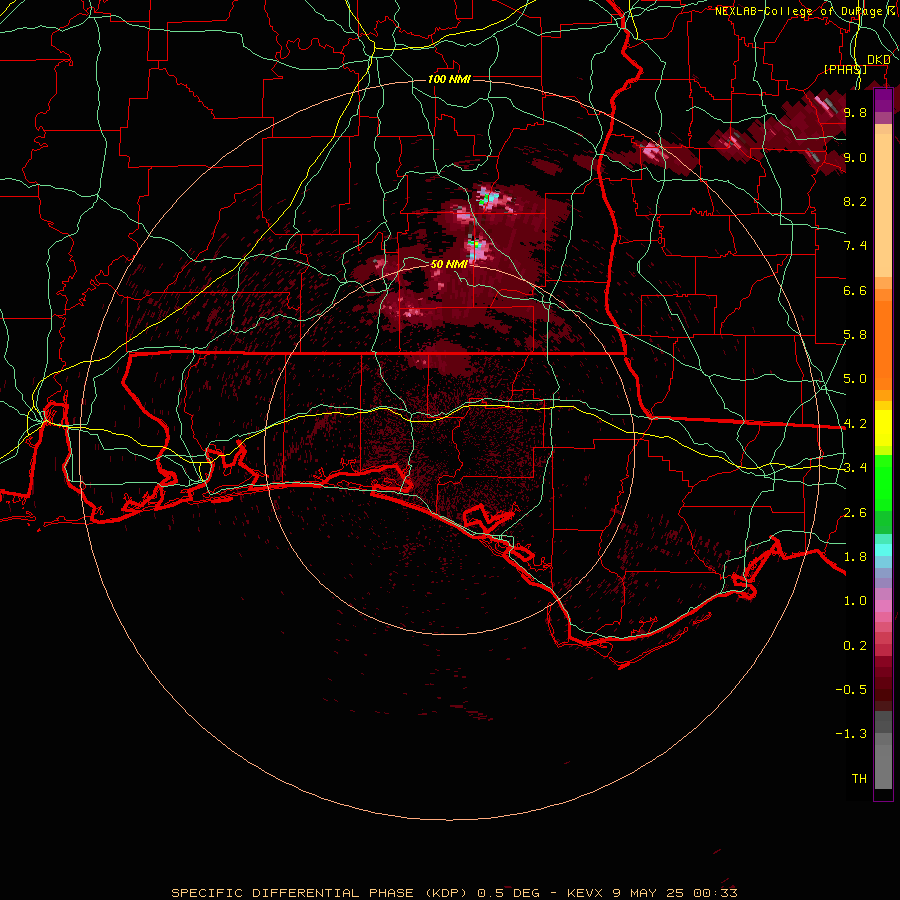Click the 6.6 value on the scale
Image resolution: width=900 pixels, height=900 pixels.
[855, 290]
